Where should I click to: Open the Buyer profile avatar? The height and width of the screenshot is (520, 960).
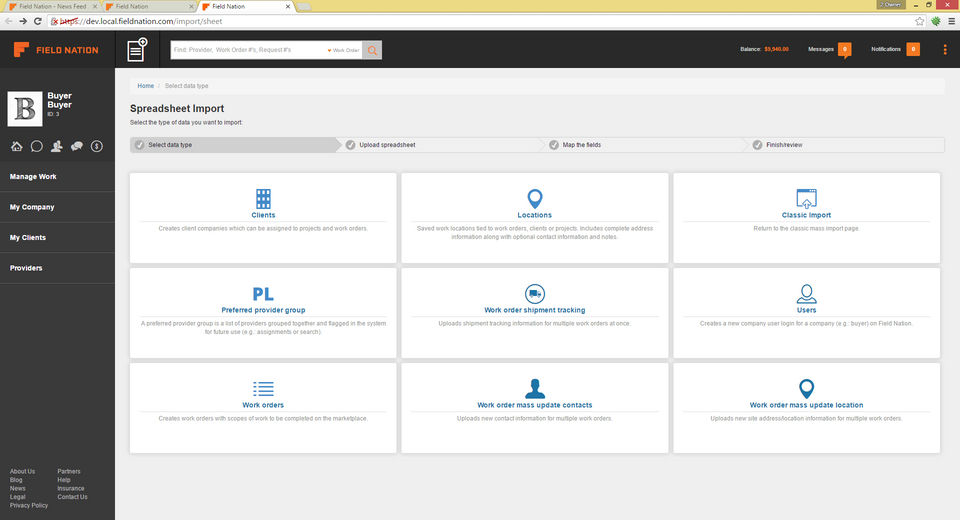tap(24, 108)
